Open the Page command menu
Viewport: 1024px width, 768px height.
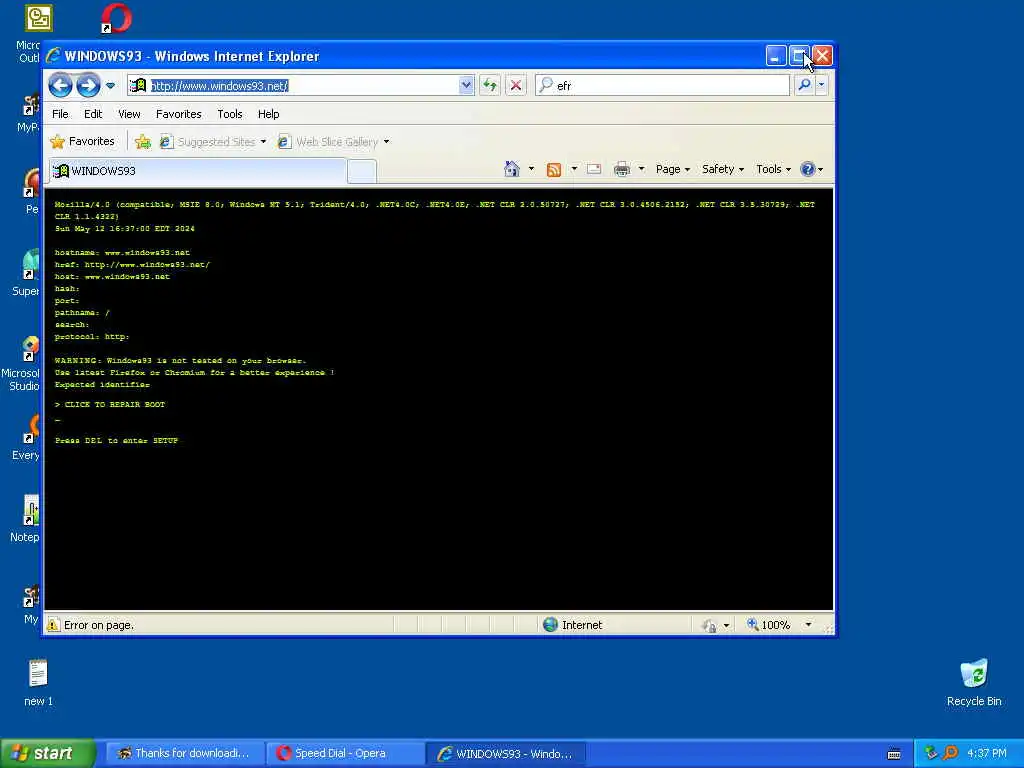point(673,169)
